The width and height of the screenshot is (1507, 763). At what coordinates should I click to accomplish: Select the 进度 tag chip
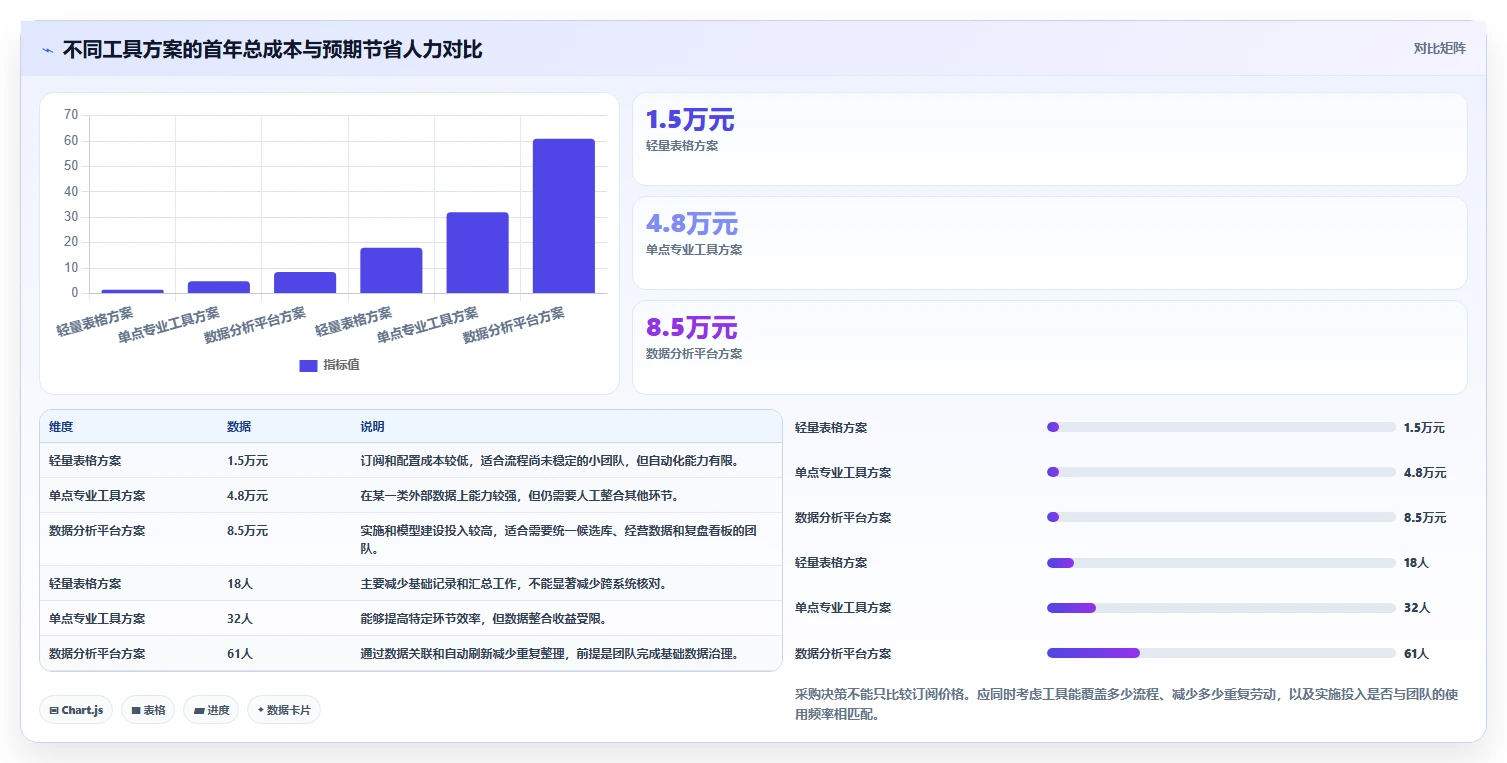tap(211, 710)
